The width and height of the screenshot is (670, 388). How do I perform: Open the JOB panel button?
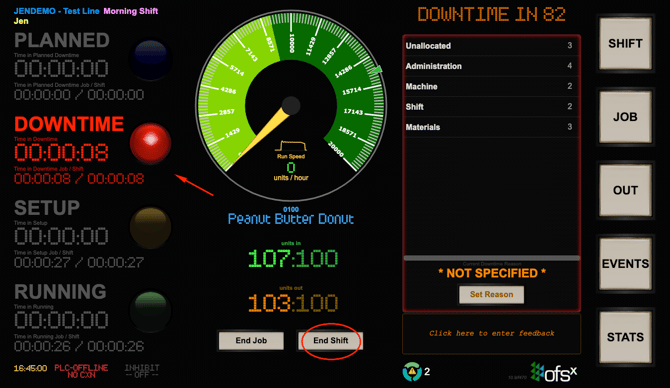pyautogui.click(x=625, y=117)
